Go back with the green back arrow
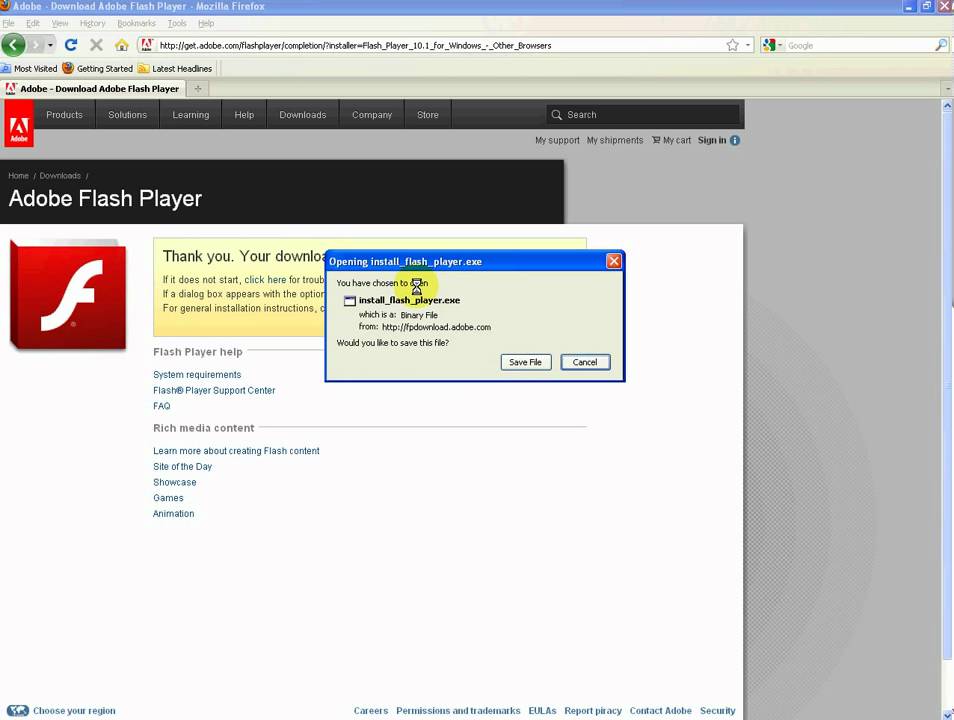This screenshot has width=954, height=720. pyautogui.click(x=13, y=45)
